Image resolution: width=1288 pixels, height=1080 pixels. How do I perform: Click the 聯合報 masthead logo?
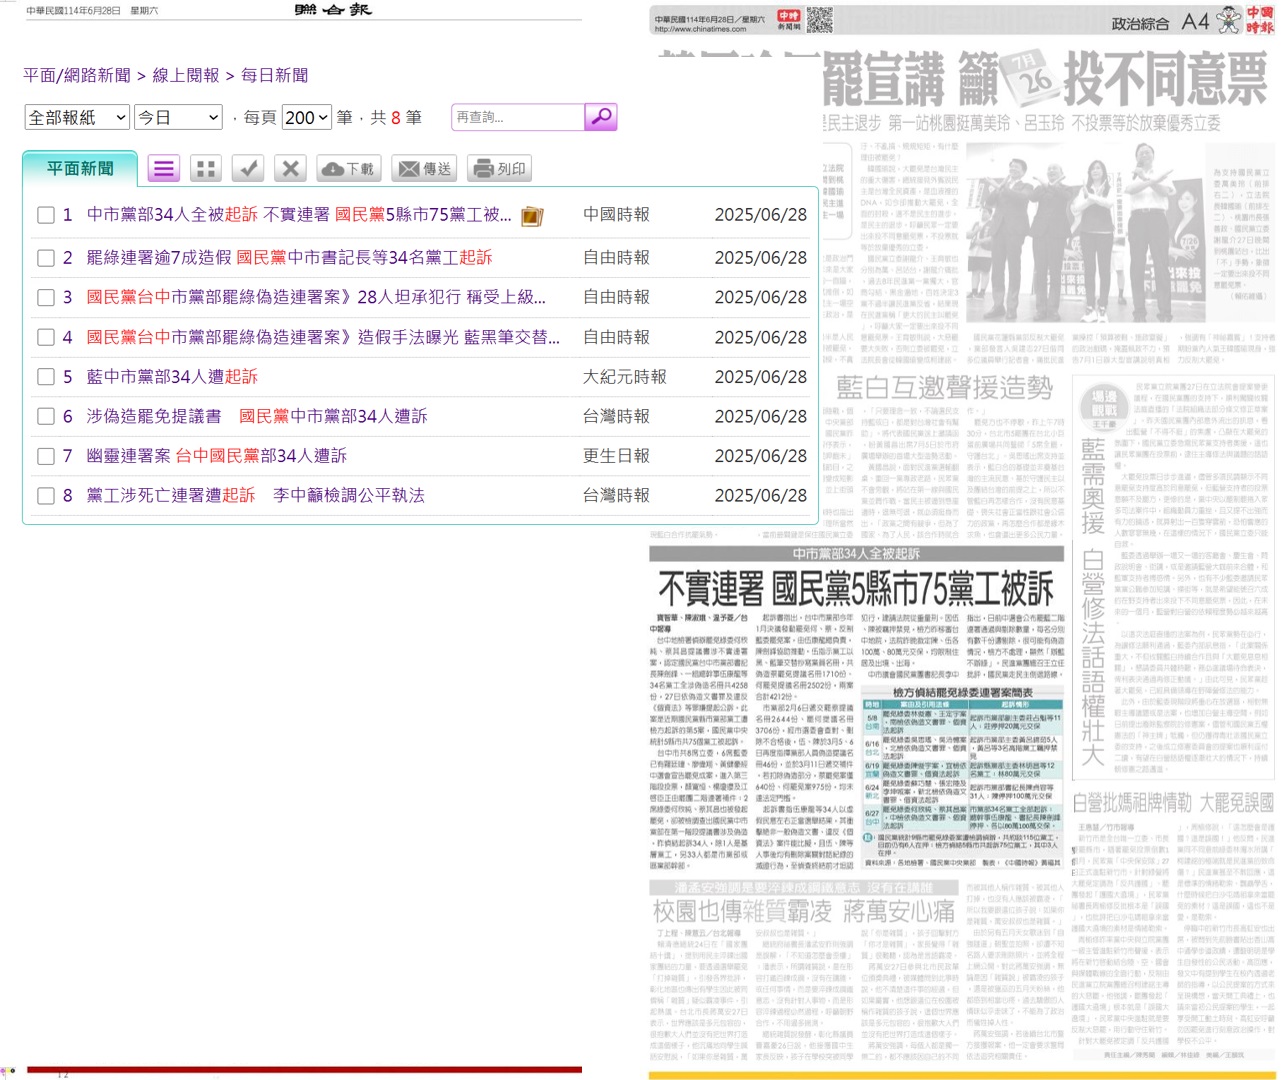click(x=333, y=10)
